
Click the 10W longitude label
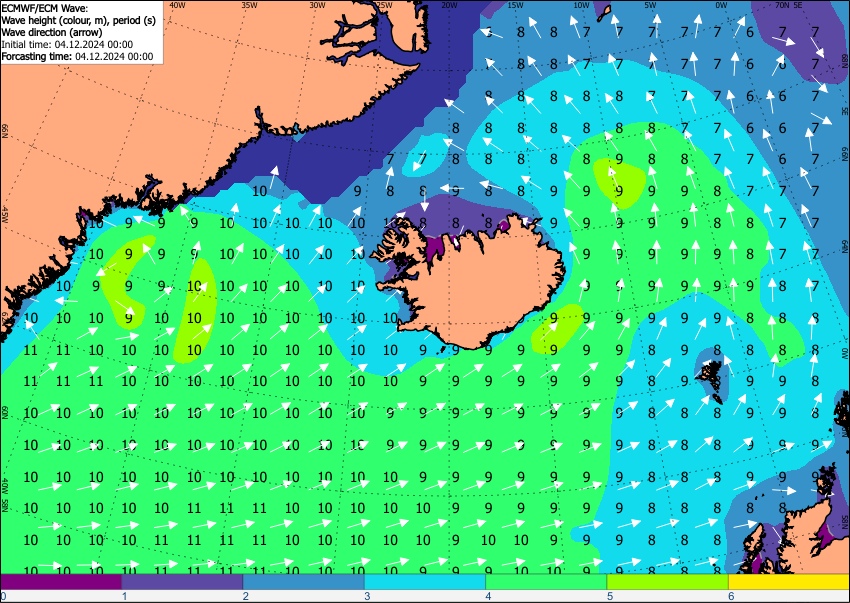tap(581, 5)
